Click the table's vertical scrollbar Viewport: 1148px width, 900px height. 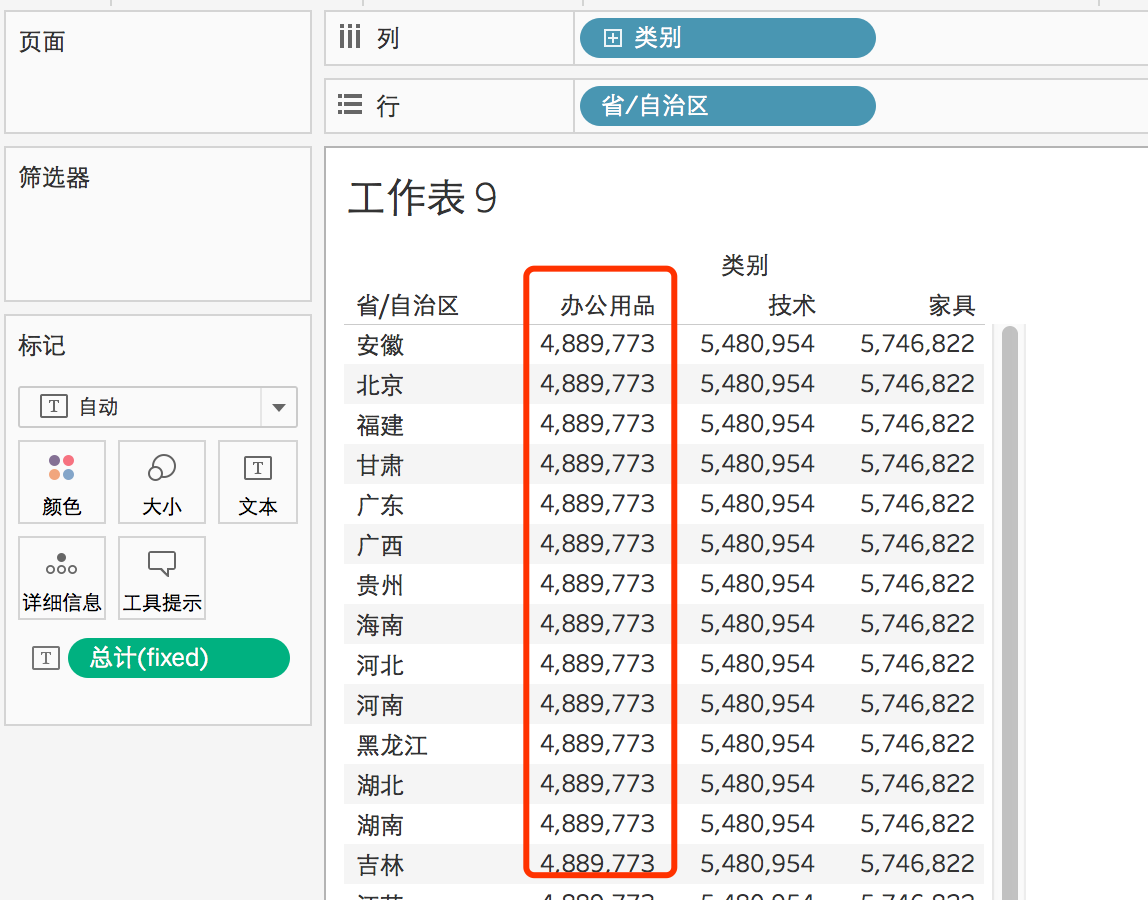click(x=1010, y=612)
